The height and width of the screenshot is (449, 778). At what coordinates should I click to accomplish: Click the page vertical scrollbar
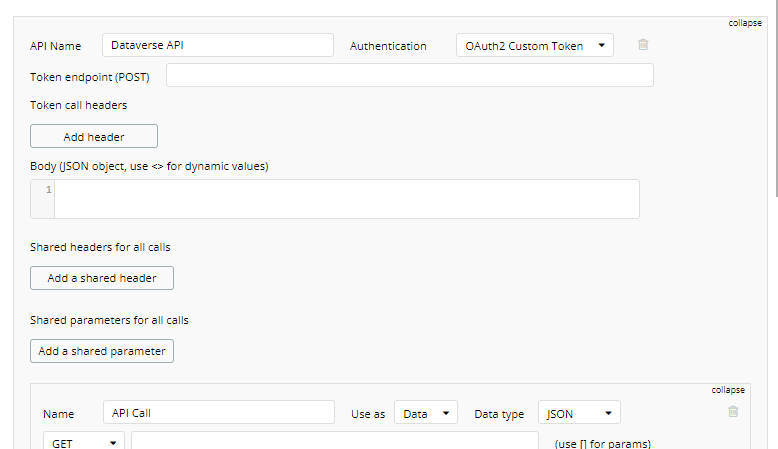[773, 100]
